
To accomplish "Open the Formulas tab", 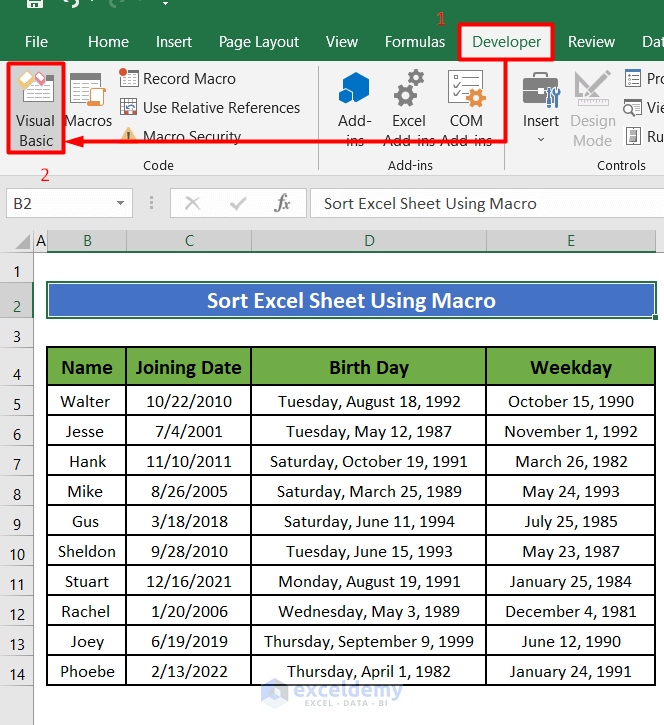I will tap(415, 42).
